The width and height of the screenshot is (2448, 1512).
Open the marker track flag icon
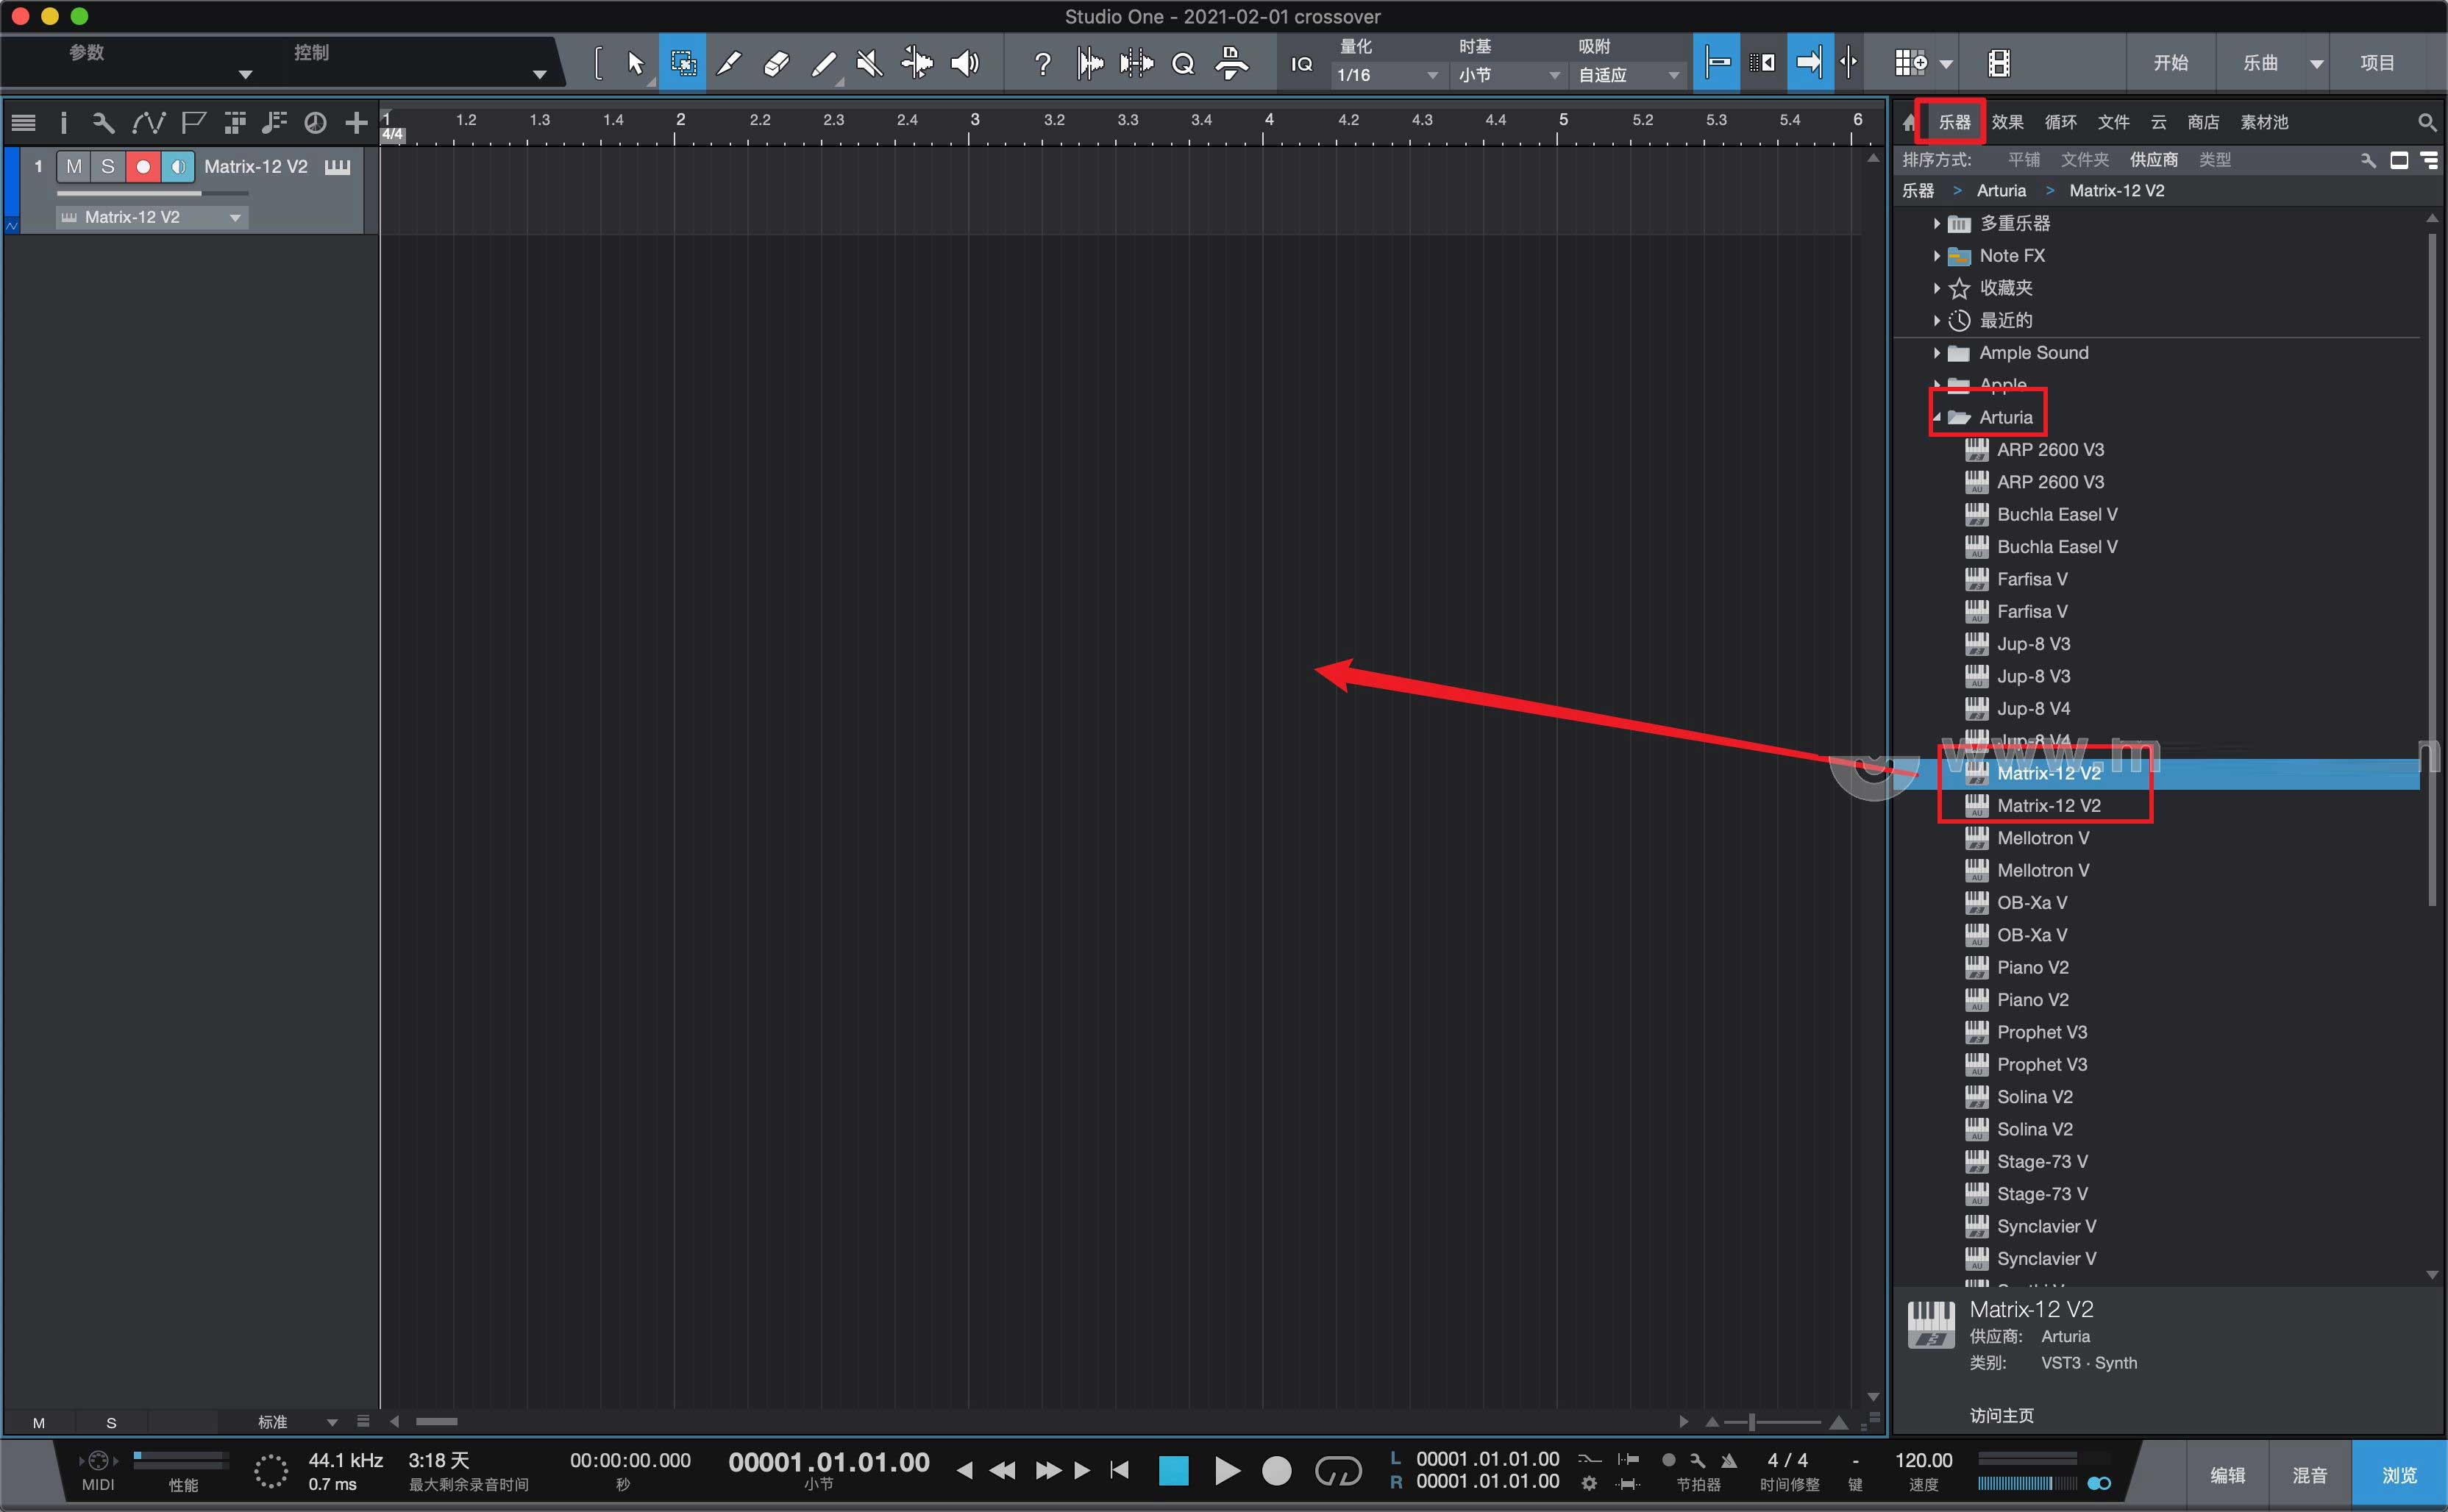point(193,122)
